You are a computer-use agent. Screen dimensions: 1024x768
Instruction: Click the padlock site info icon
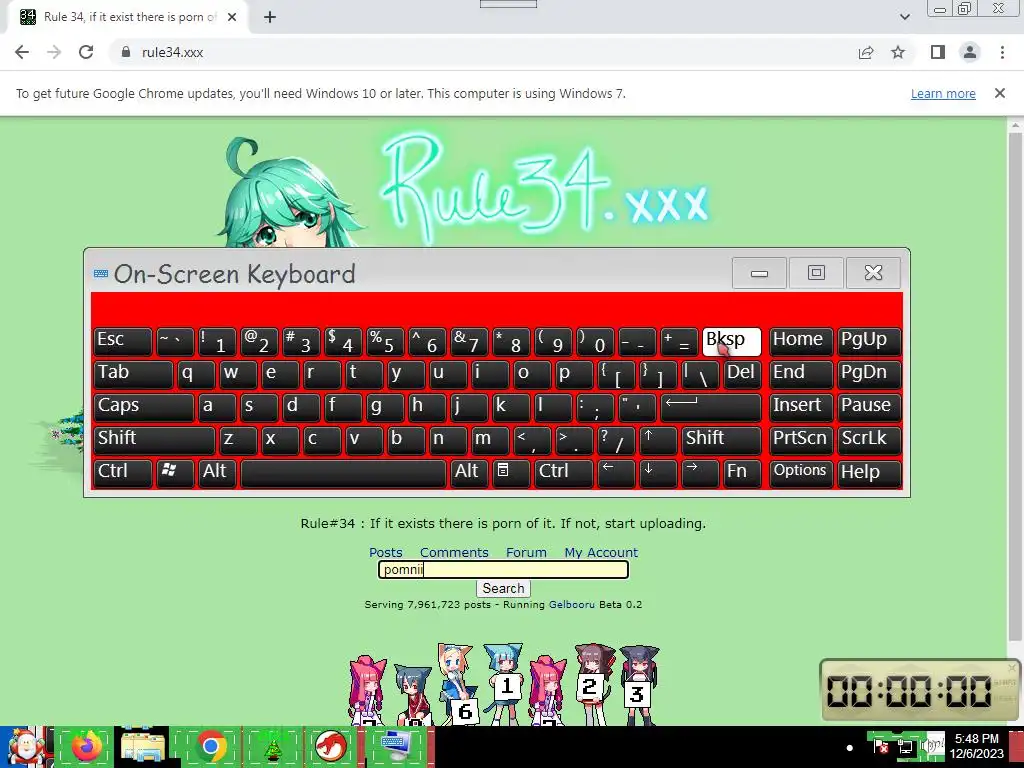(126, 52)
